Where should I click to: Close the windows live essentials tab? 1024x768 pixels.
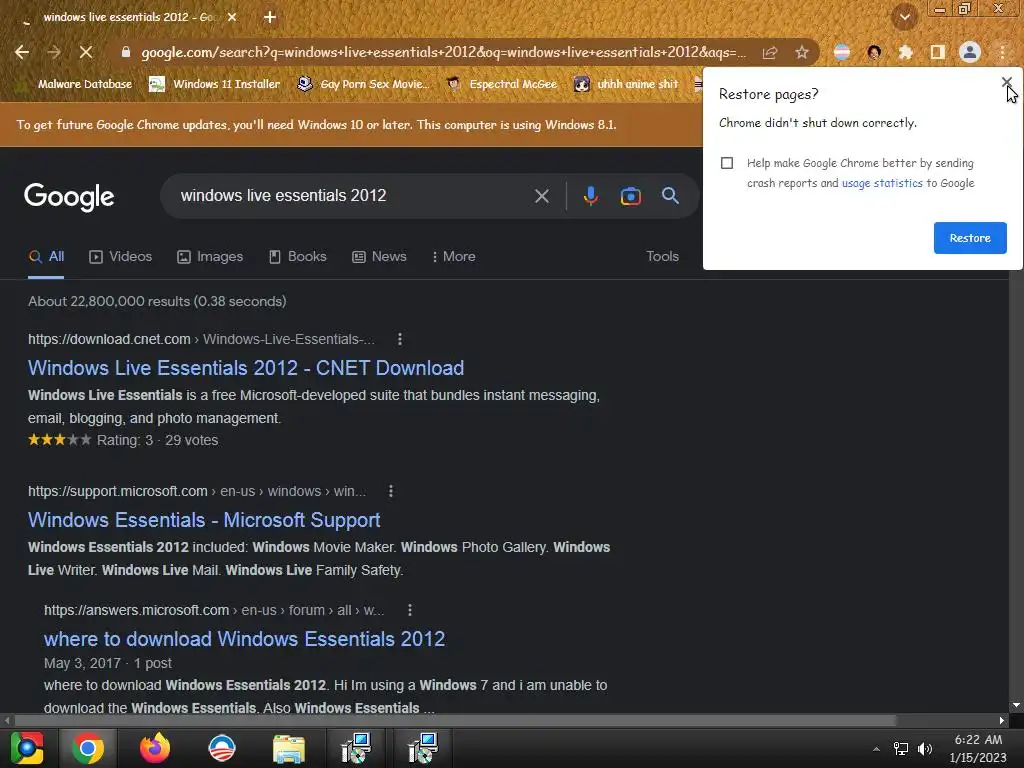click(x=232, y=18)
